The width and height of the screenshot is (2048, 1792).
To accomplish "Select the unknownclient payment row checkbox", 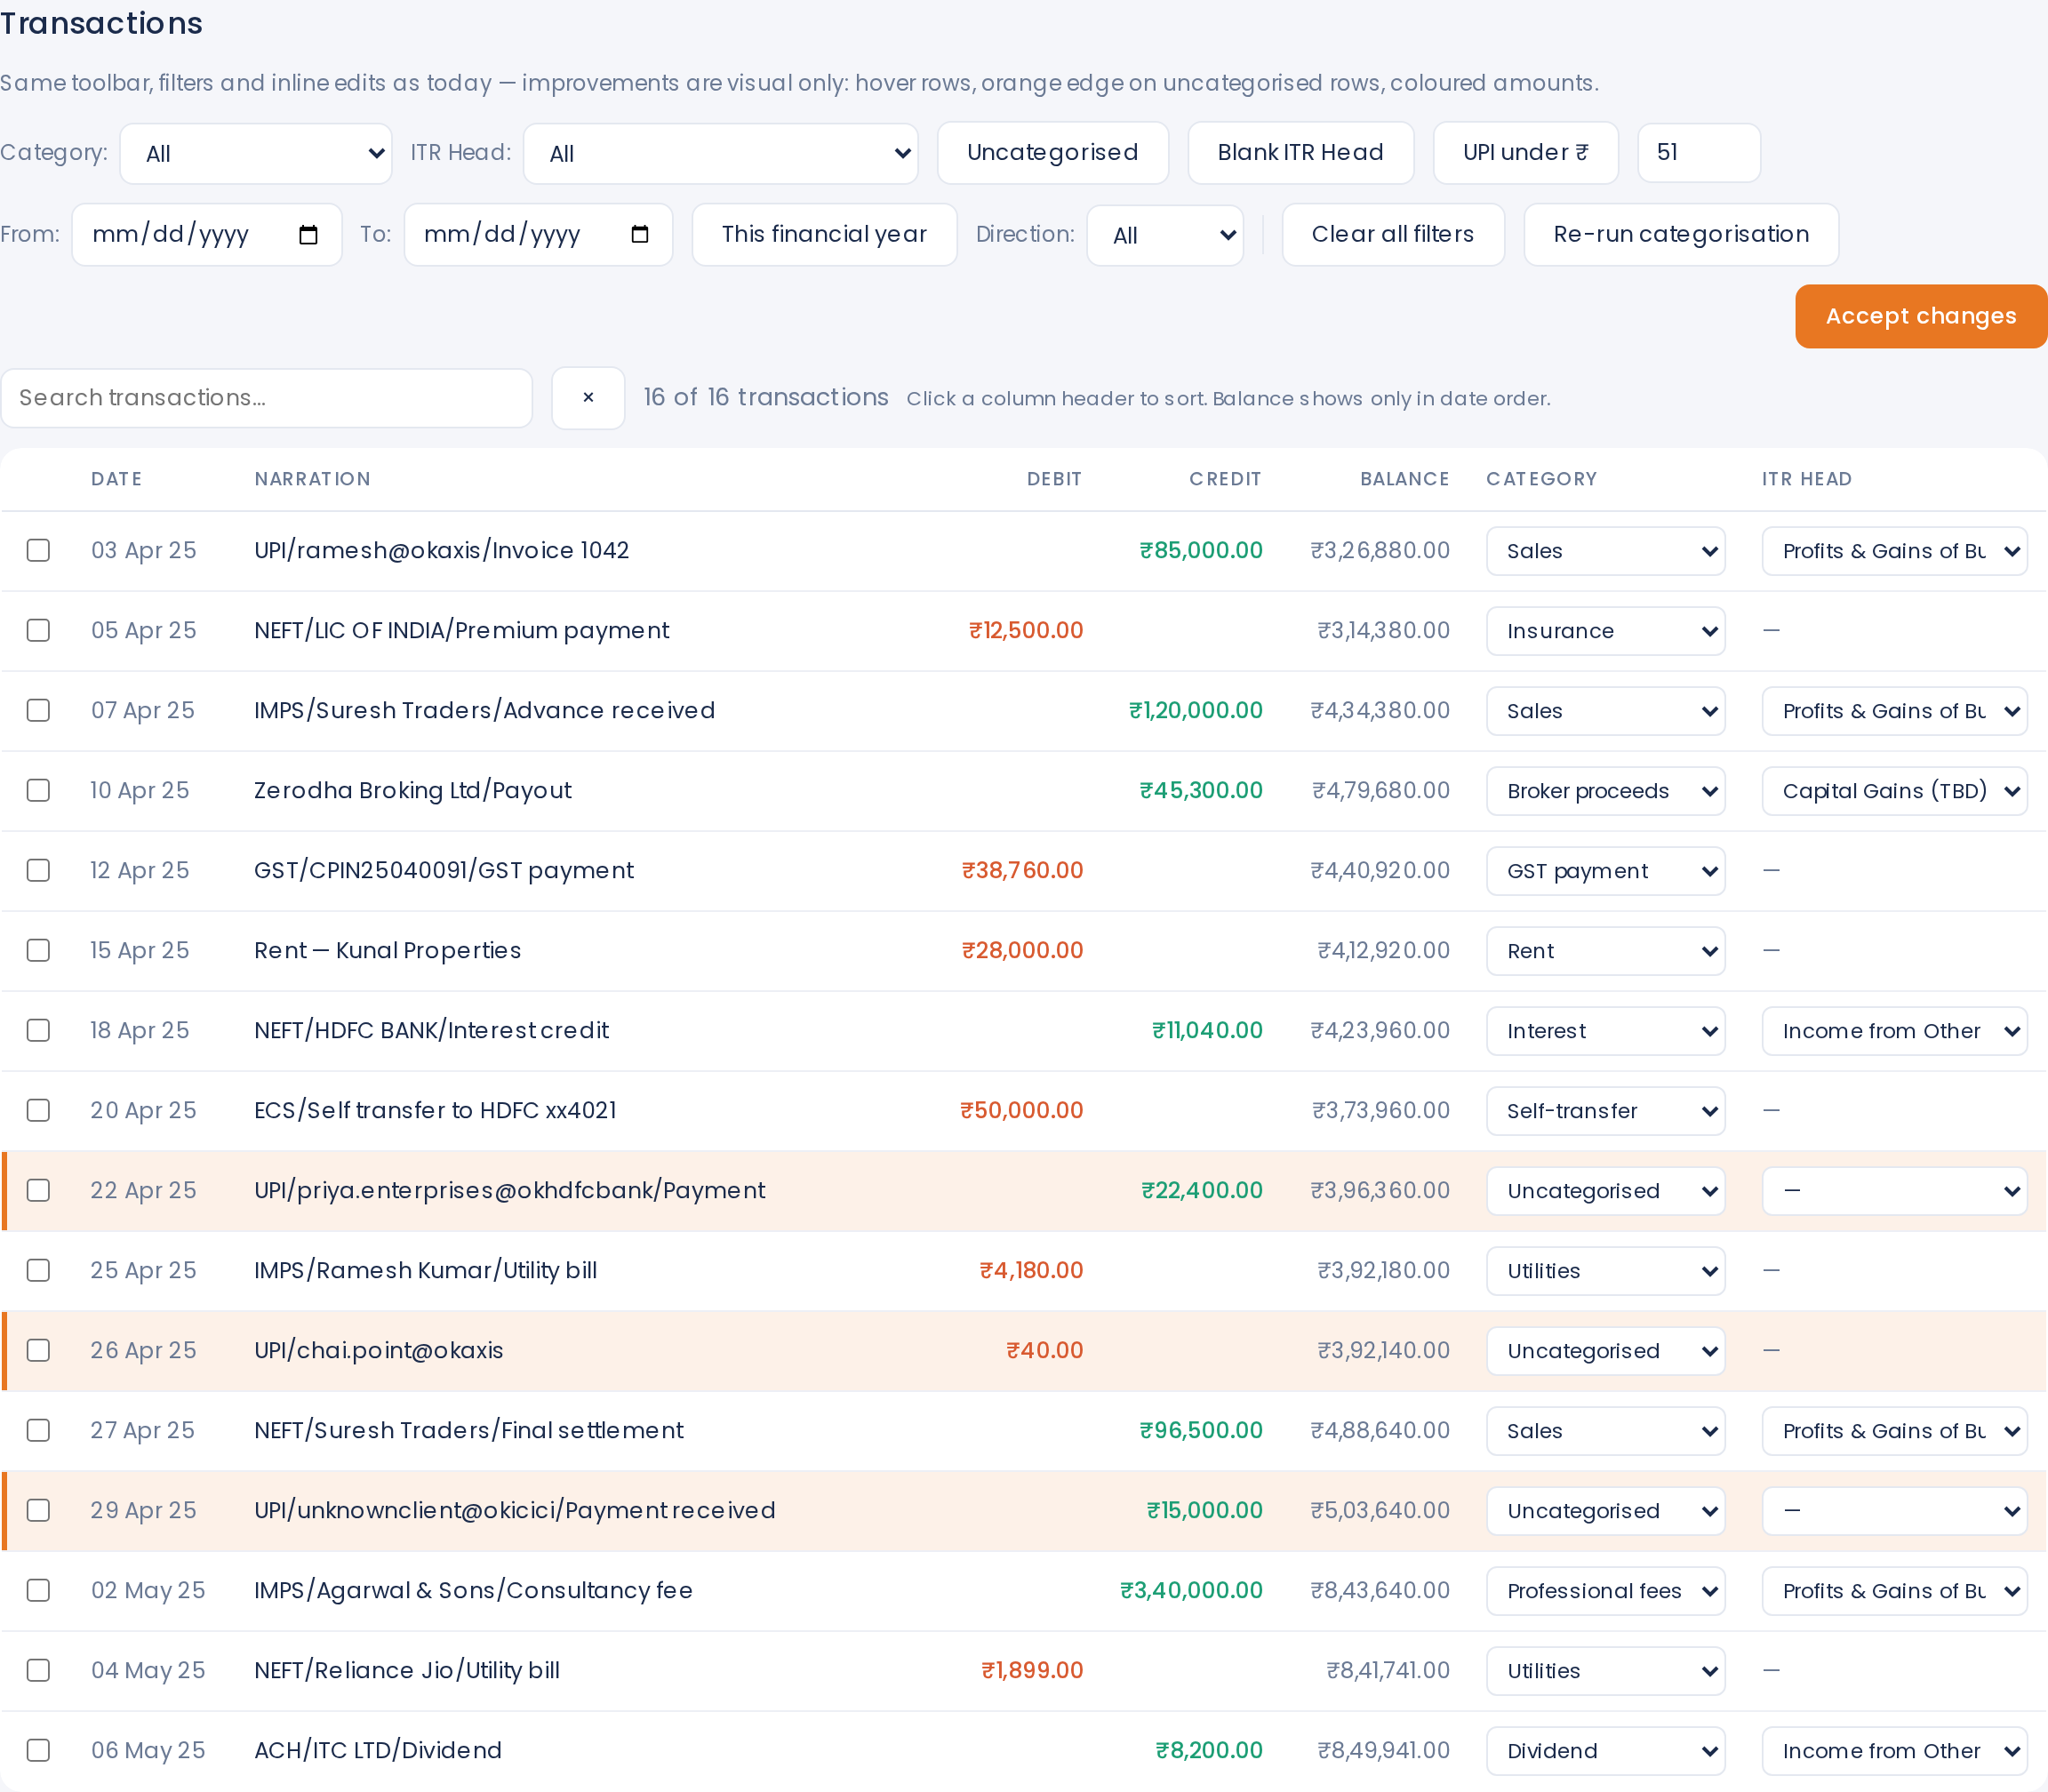I will tap(38, 1511).
